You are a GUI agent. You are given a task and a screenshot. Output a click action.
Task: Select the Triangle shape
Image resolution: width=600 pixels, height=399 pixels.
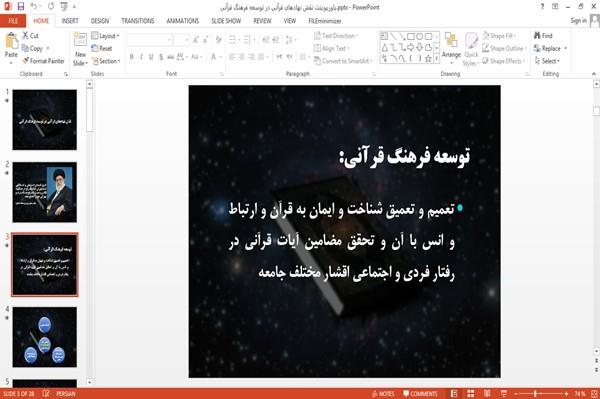(x=385, y=47)
